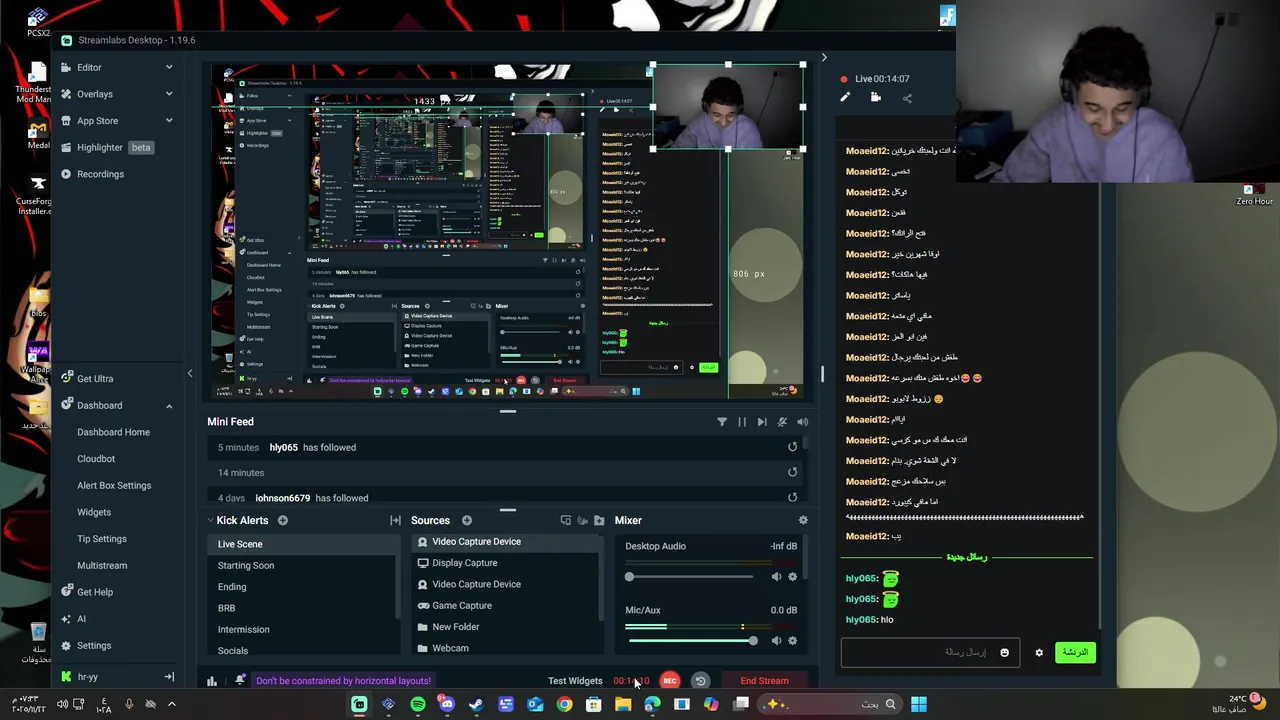Open Dashboard Home link
Viewport: 1280px width, 720px height.
(x=113, y=432)
